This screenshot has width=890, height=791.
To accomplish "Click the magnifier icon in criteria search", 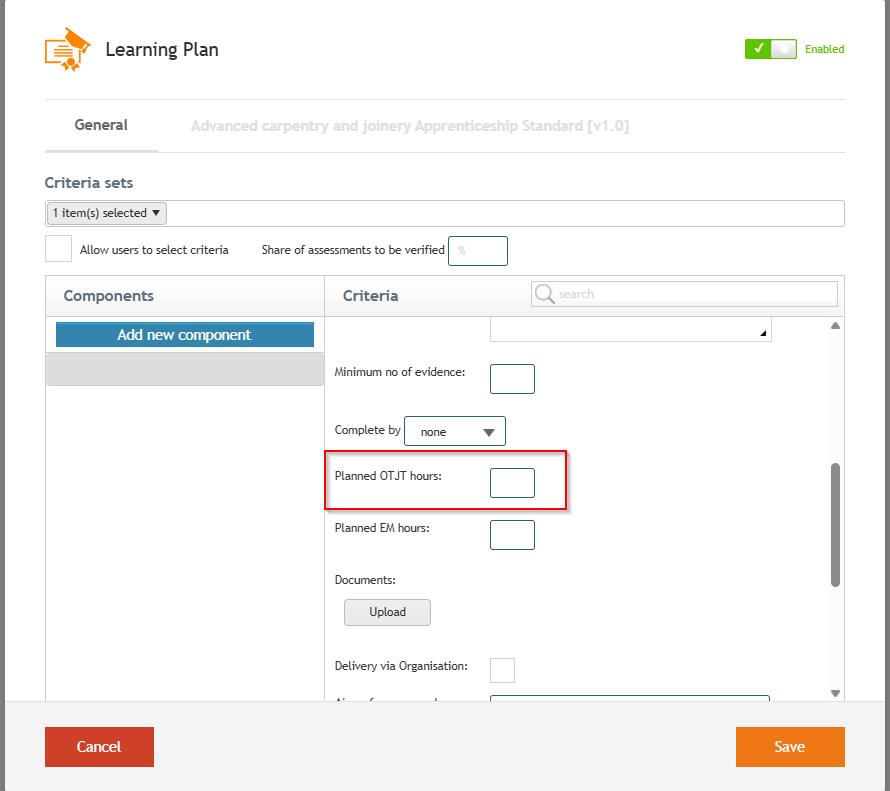I will [x=544, y=294].
